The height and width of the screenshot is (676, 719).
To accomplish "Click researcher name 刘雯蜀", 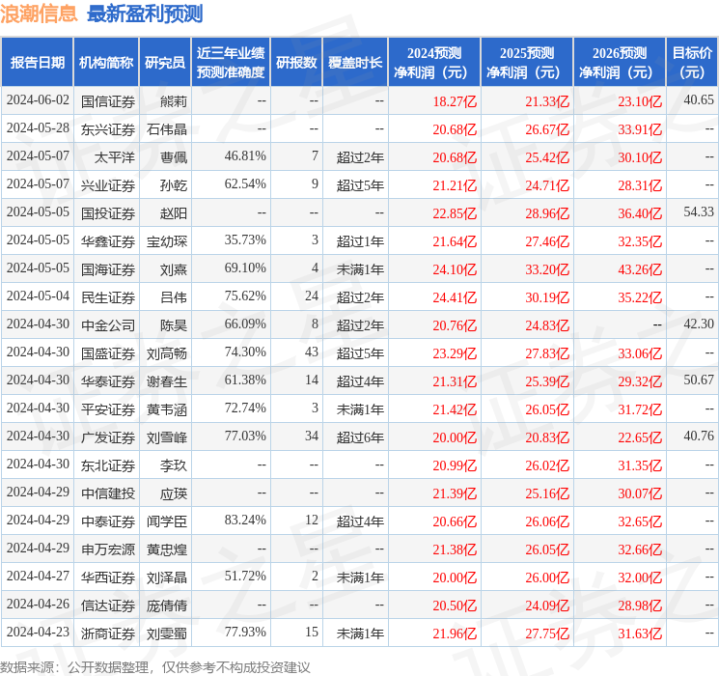I will (x=167, y=633).
